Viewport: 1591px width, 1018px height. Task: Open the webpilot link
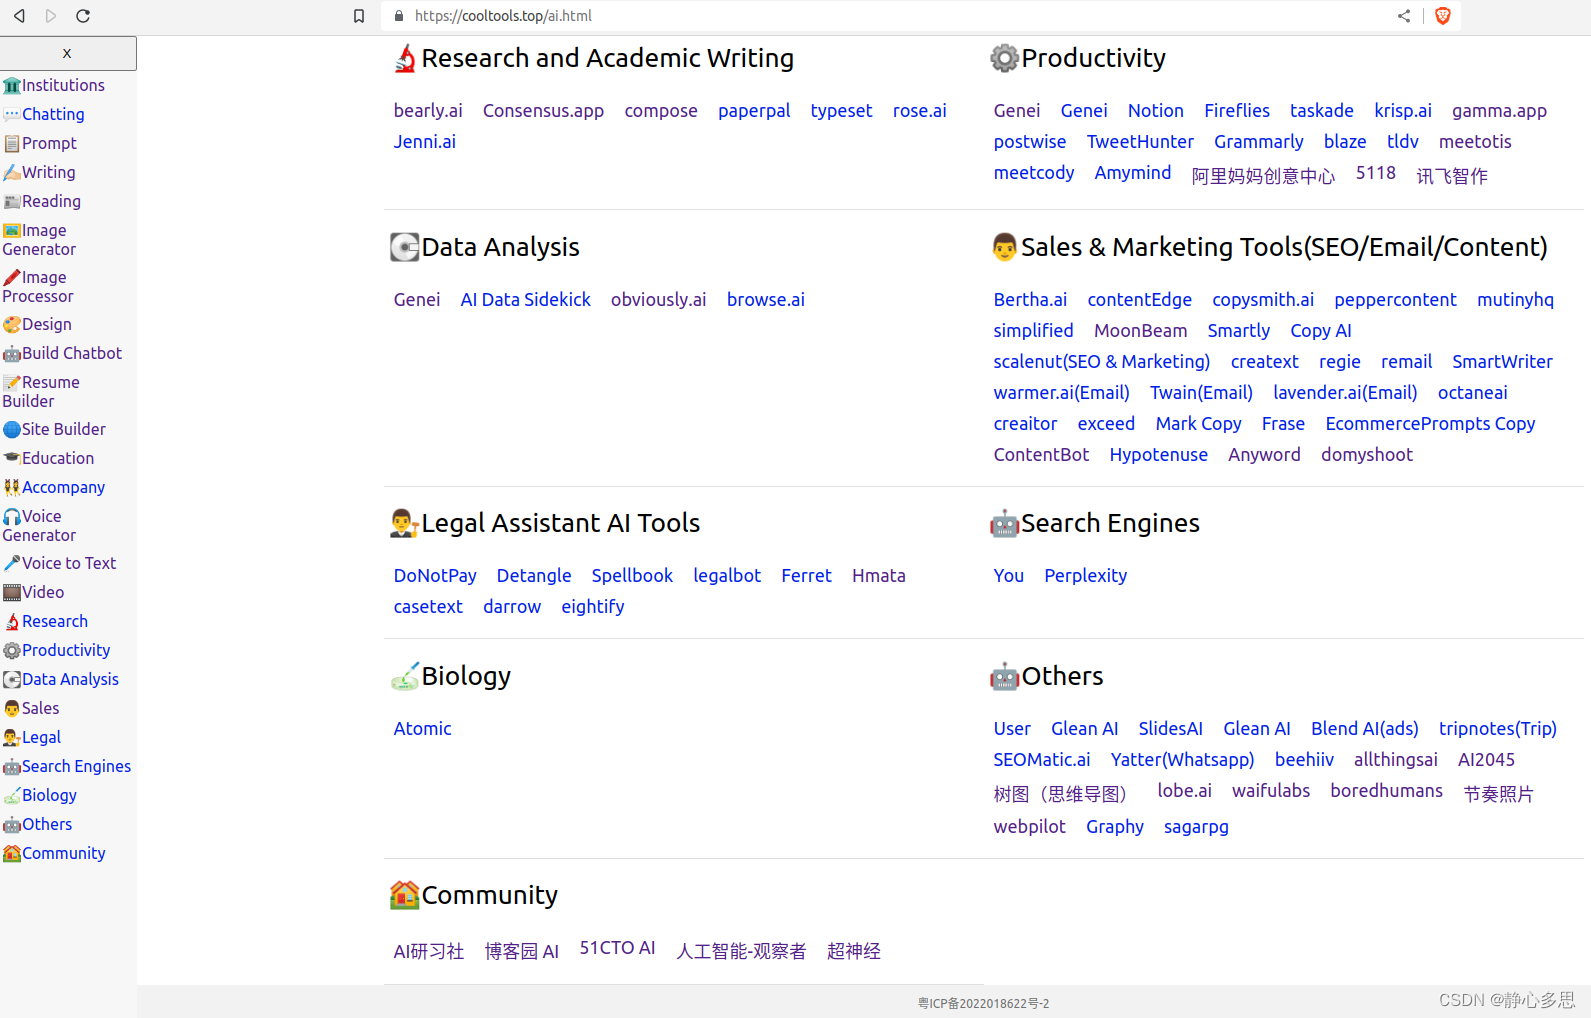click(x=1029, y=827)
